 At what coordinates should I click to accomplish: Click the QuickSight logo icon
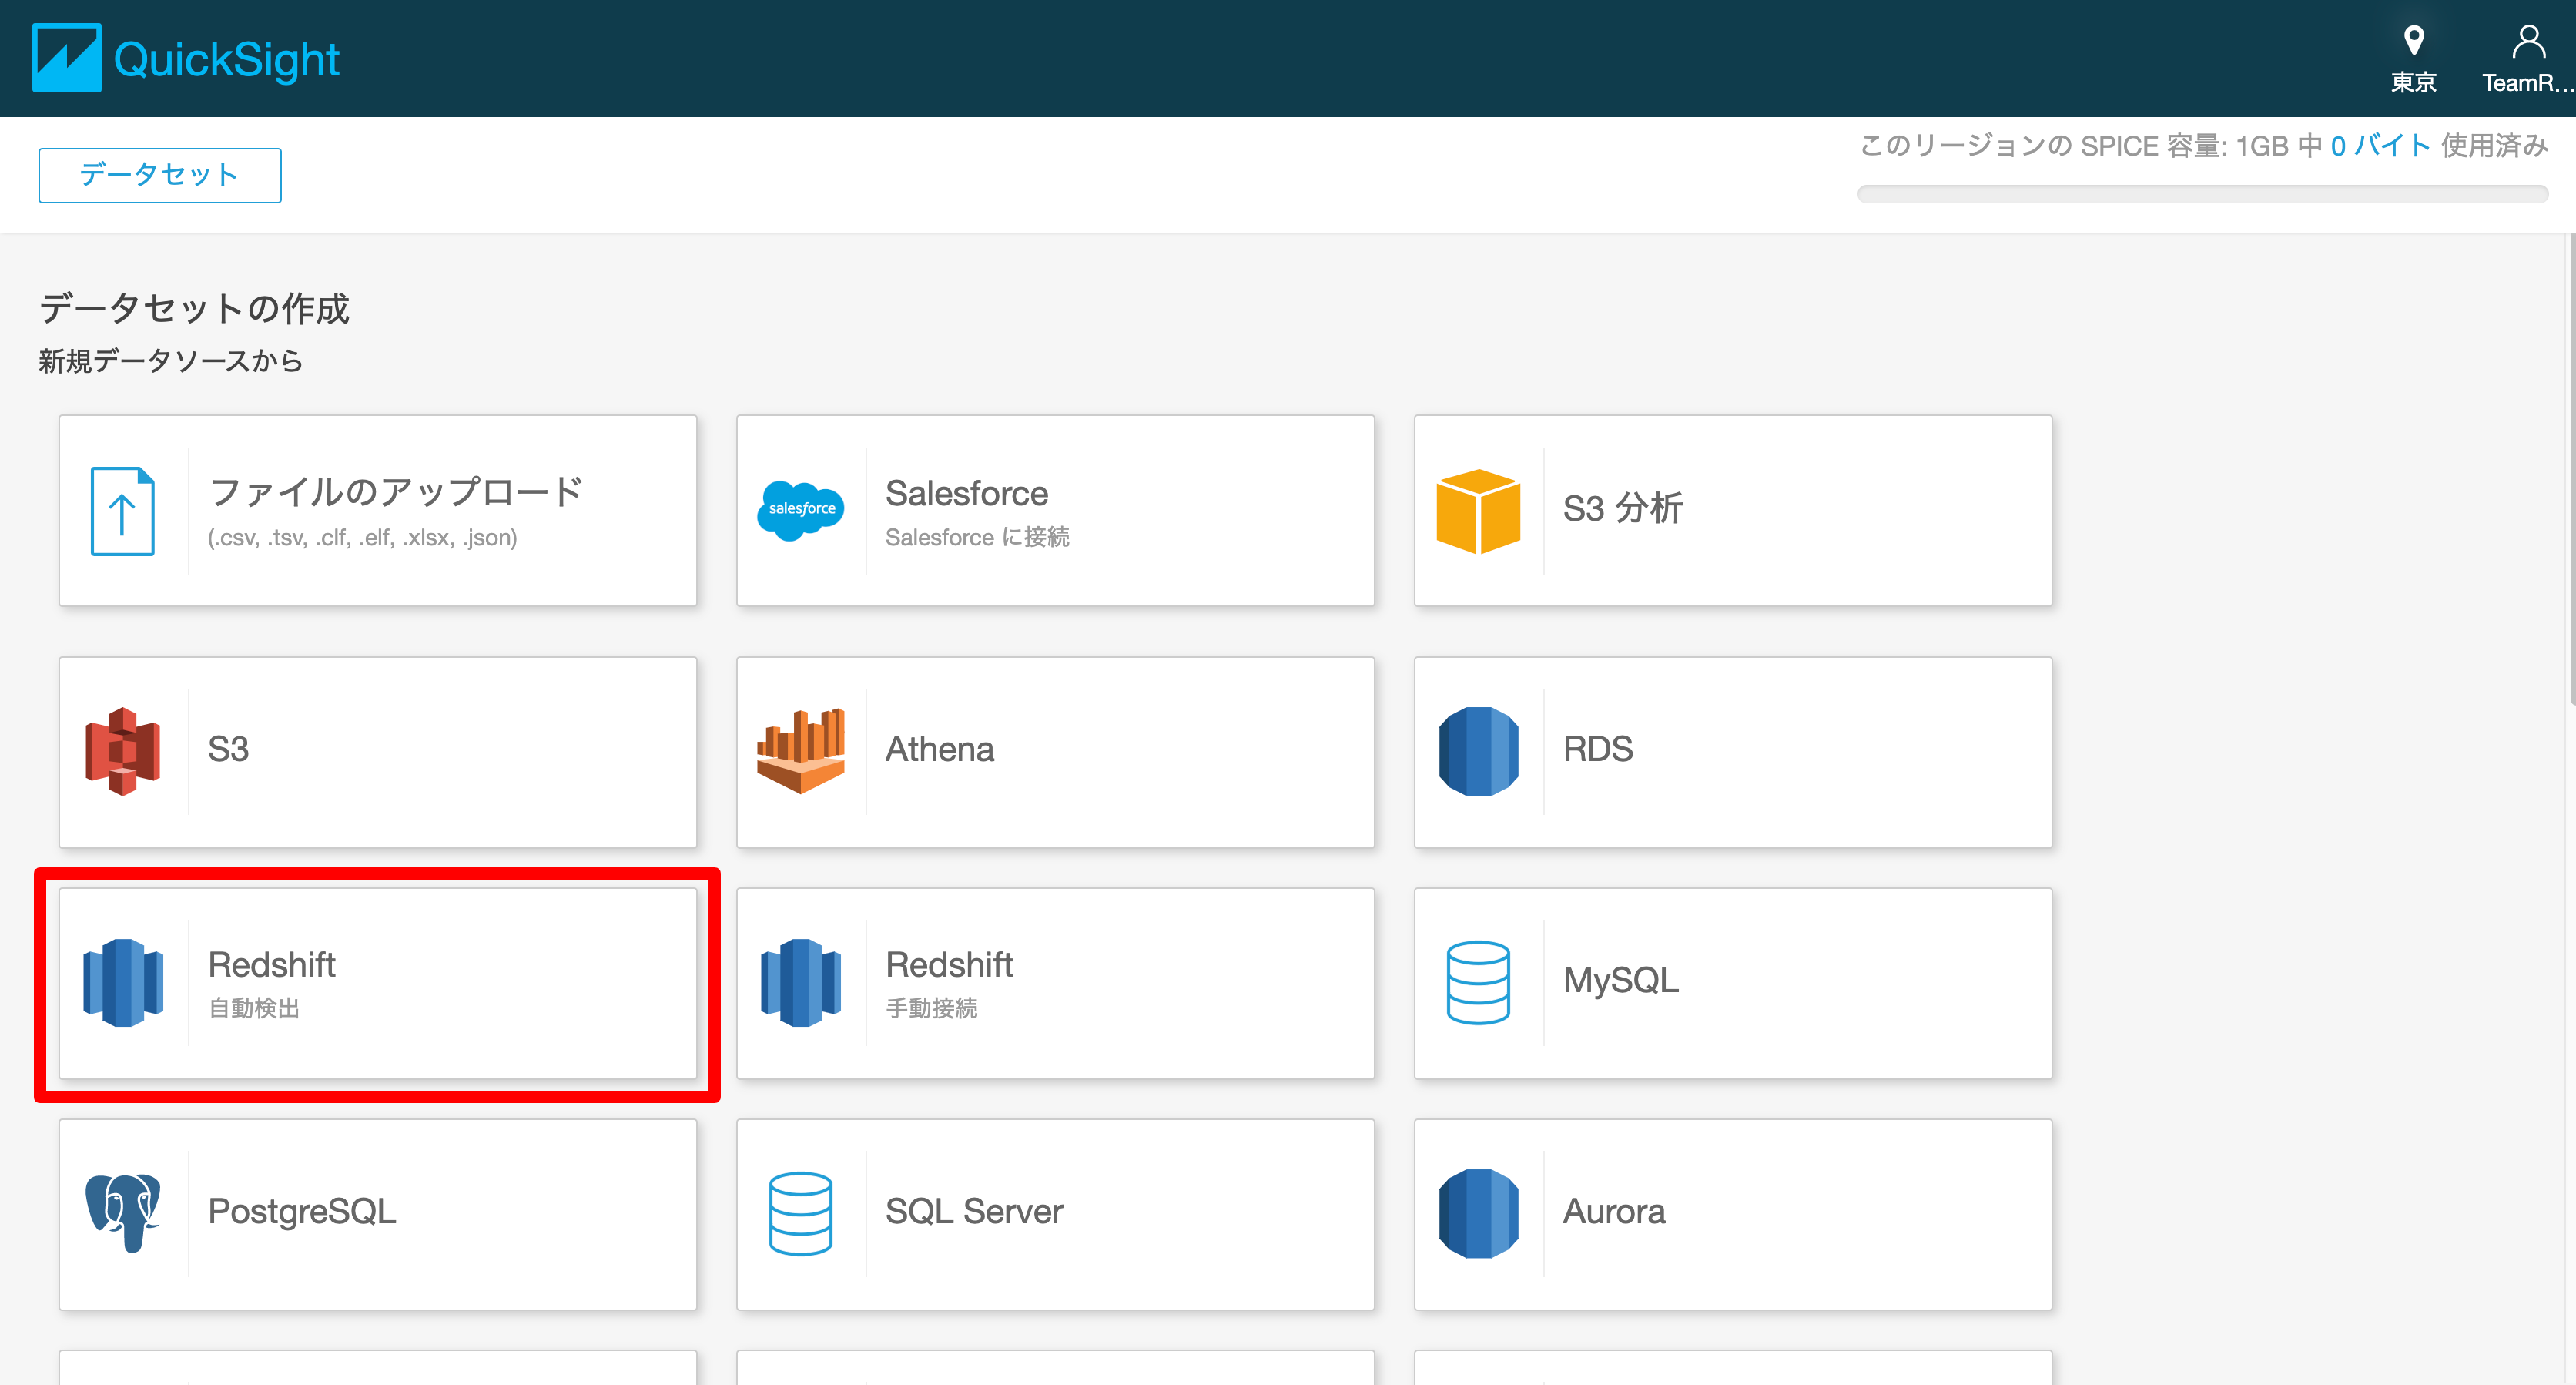(x=66, y=58)
